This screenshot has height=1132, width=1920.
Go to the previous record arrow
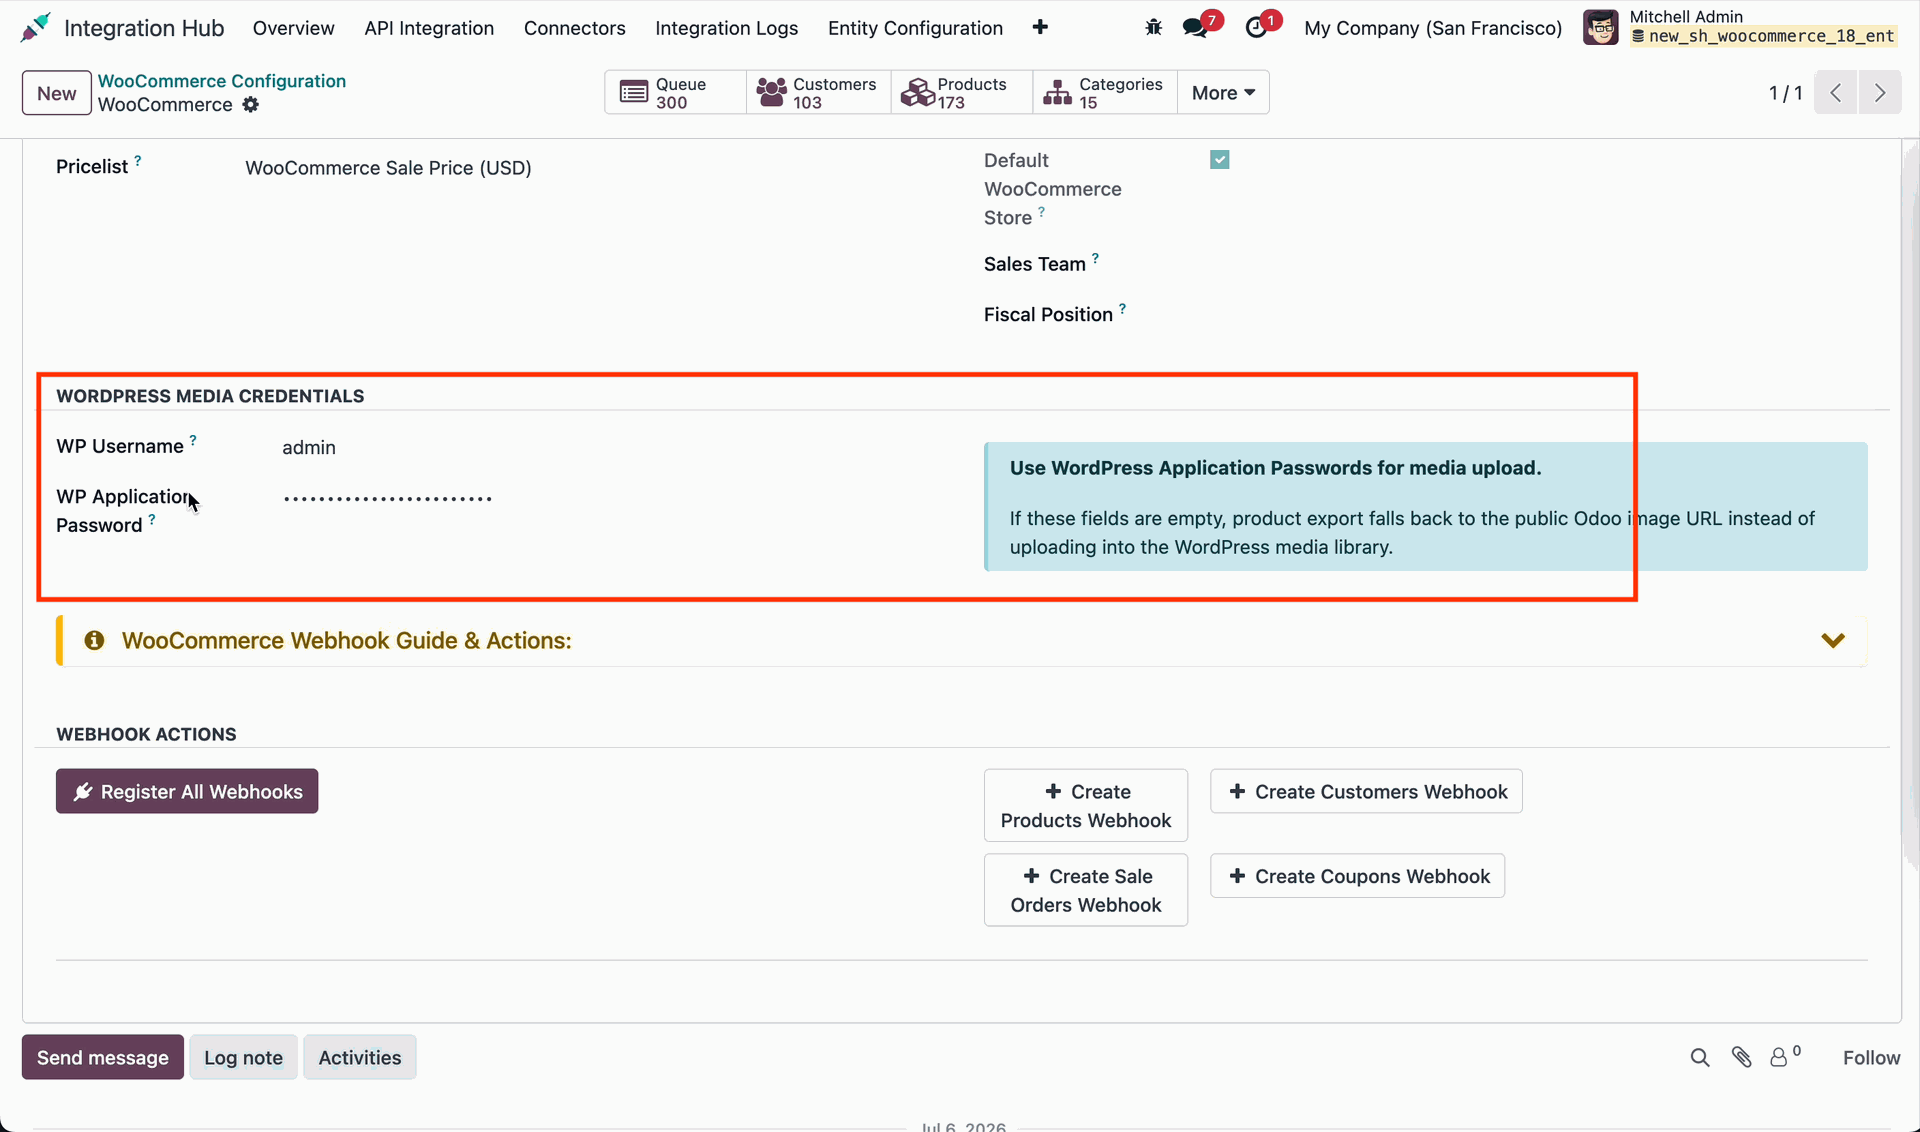pyautogui.click(x=1836, y=93)
